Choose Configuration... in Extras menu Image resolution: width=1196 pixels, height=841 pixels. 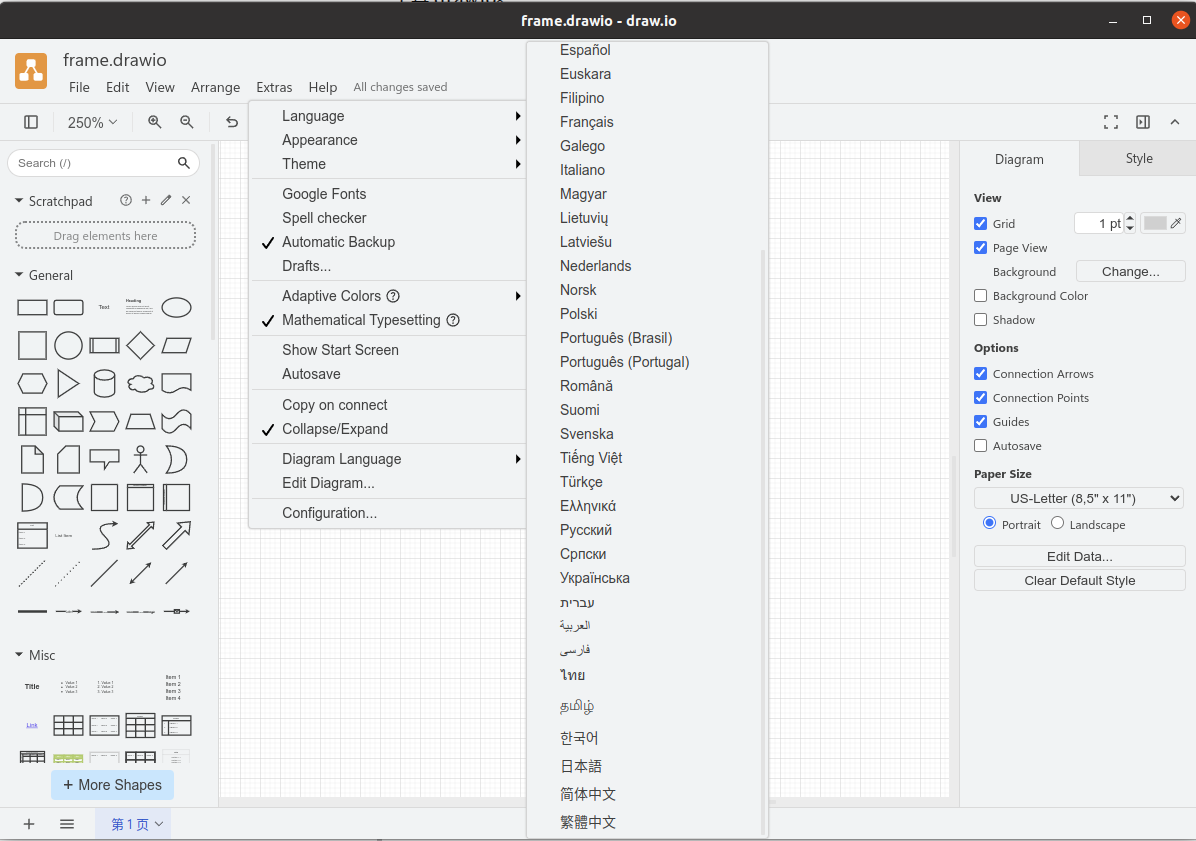point(389,513)
